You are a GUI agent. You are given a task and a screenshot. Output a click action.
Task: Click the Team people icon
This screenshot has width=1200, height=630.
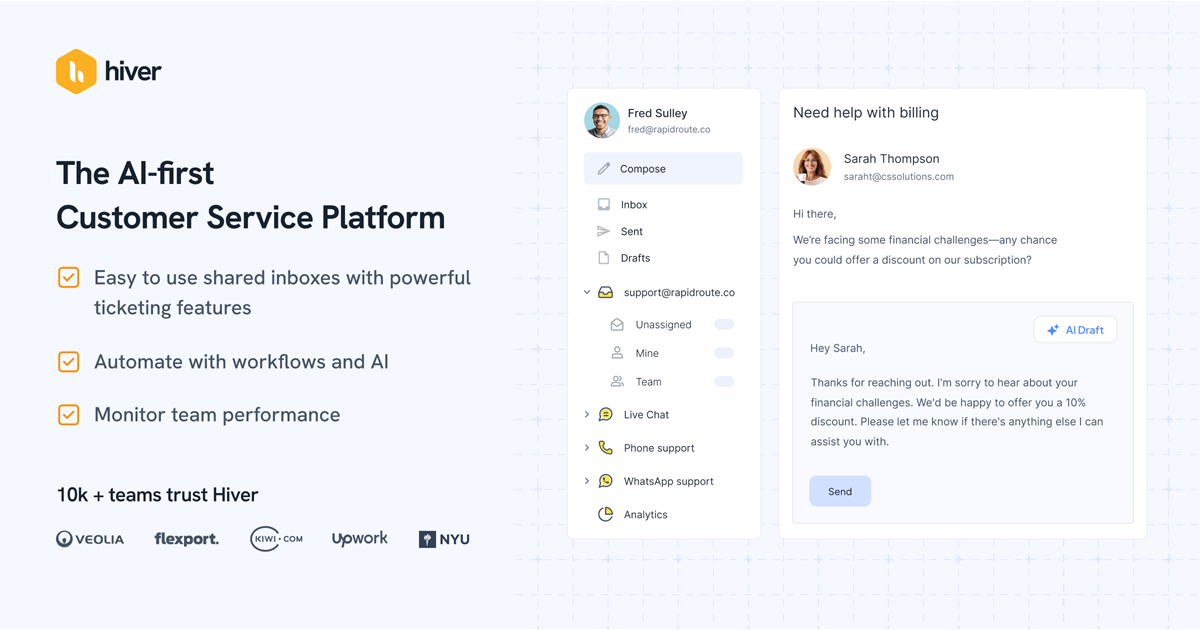click(617, 382)
